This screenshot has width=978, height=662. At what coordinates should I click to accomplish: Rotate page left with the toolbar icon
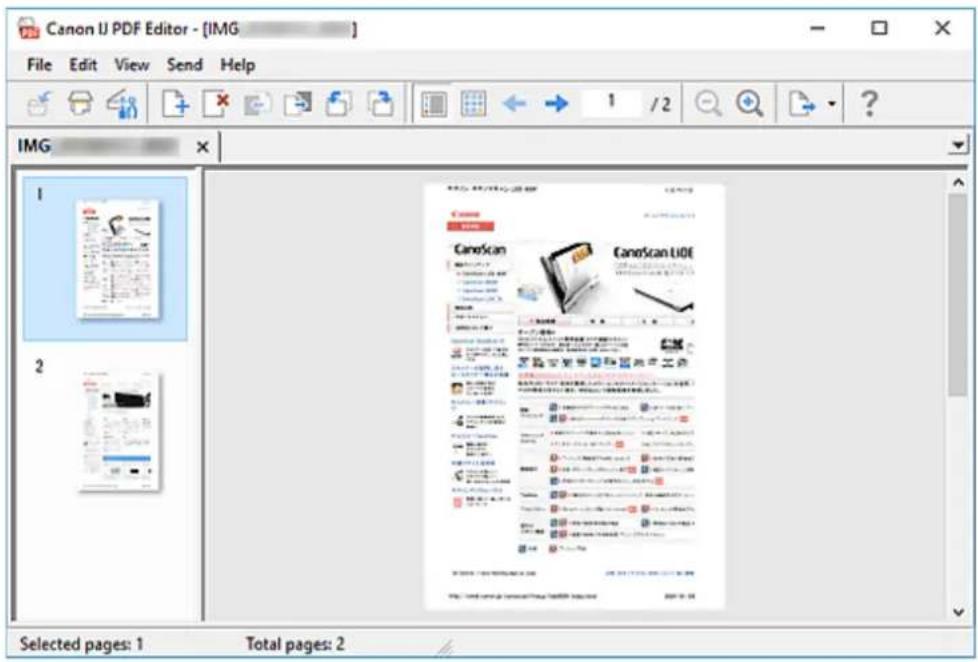pos(339,104)
